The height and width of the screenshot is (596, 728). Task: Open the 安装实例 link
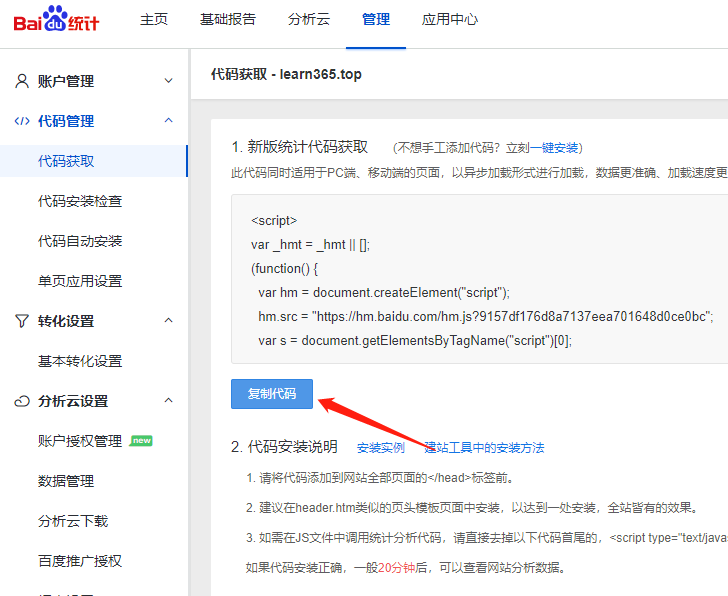point(381,448)
